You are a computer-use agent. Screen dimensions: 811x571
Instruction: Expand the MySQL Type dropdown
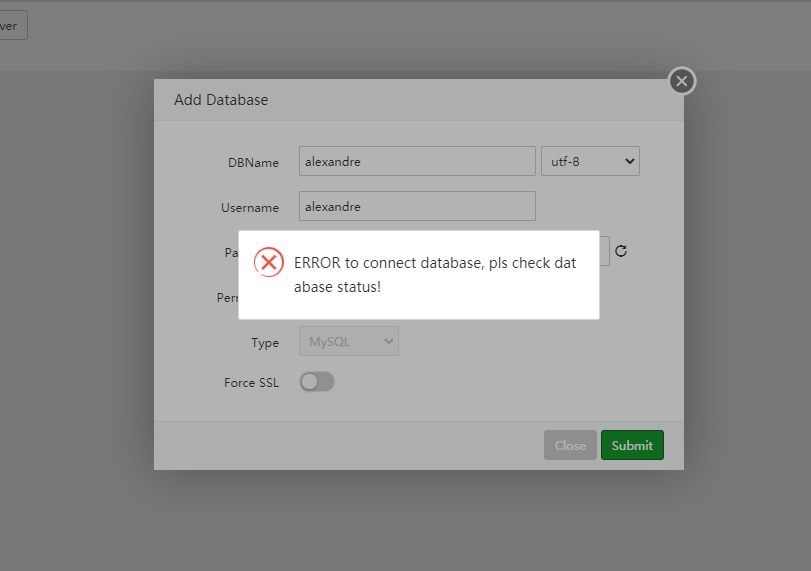point(349,342)
